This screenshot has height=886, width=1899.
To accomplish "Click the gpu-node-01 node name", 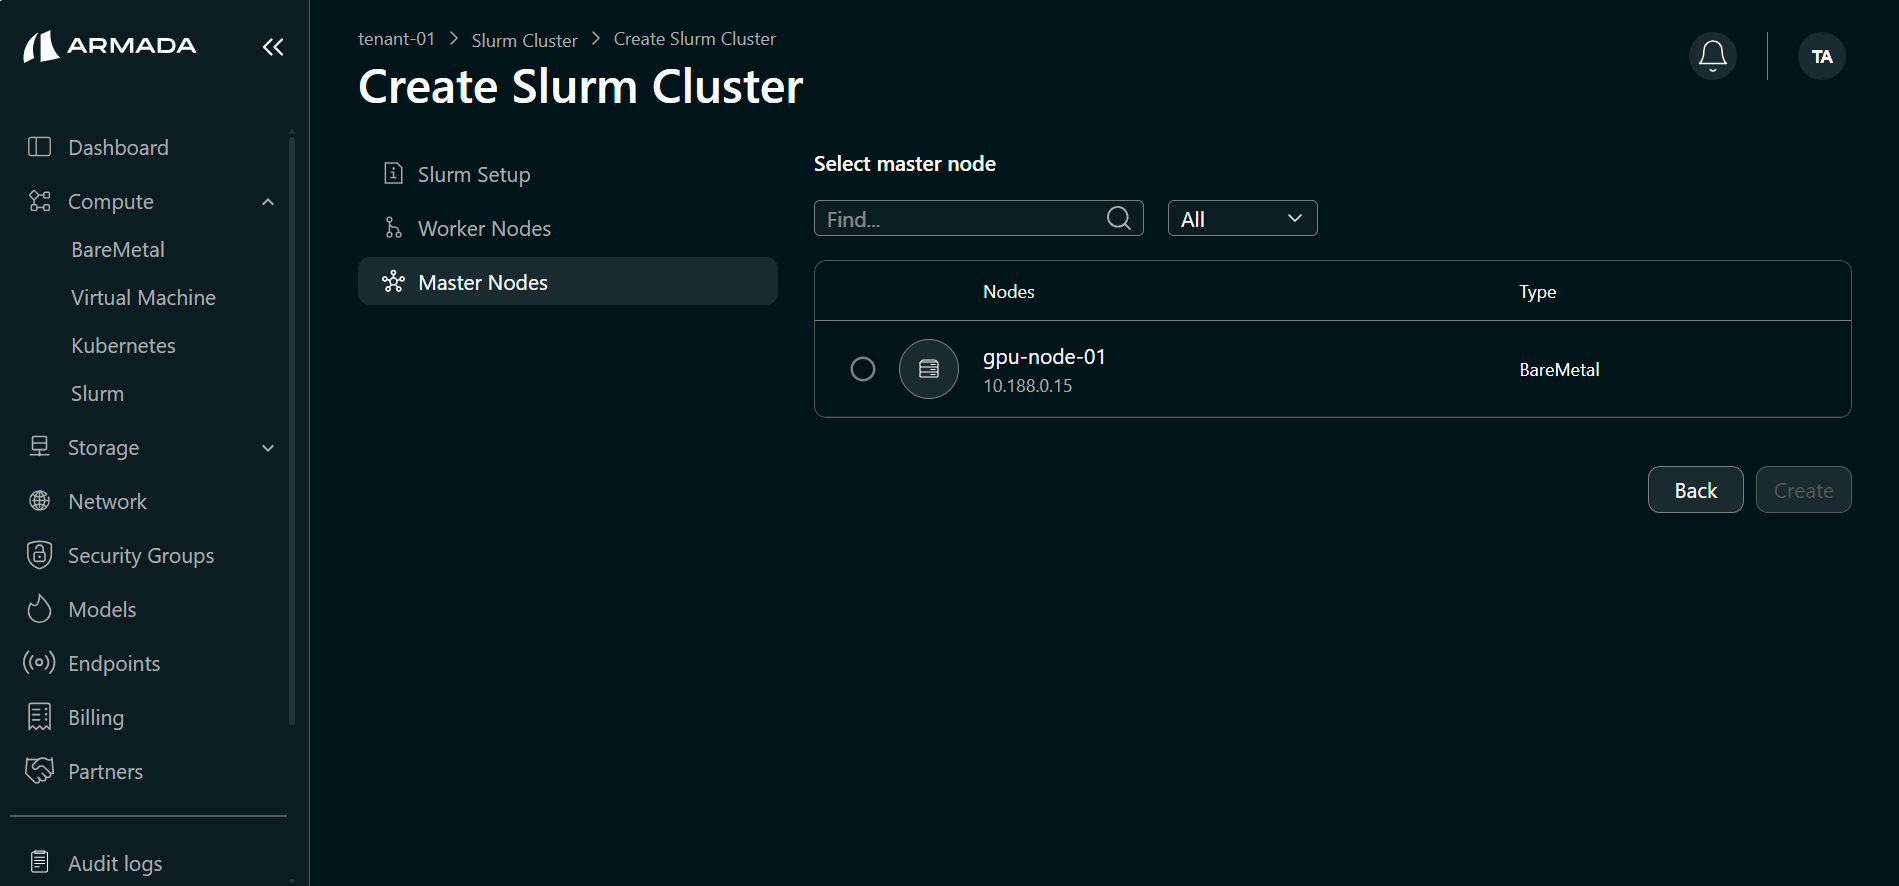I will coord(1044,357).
